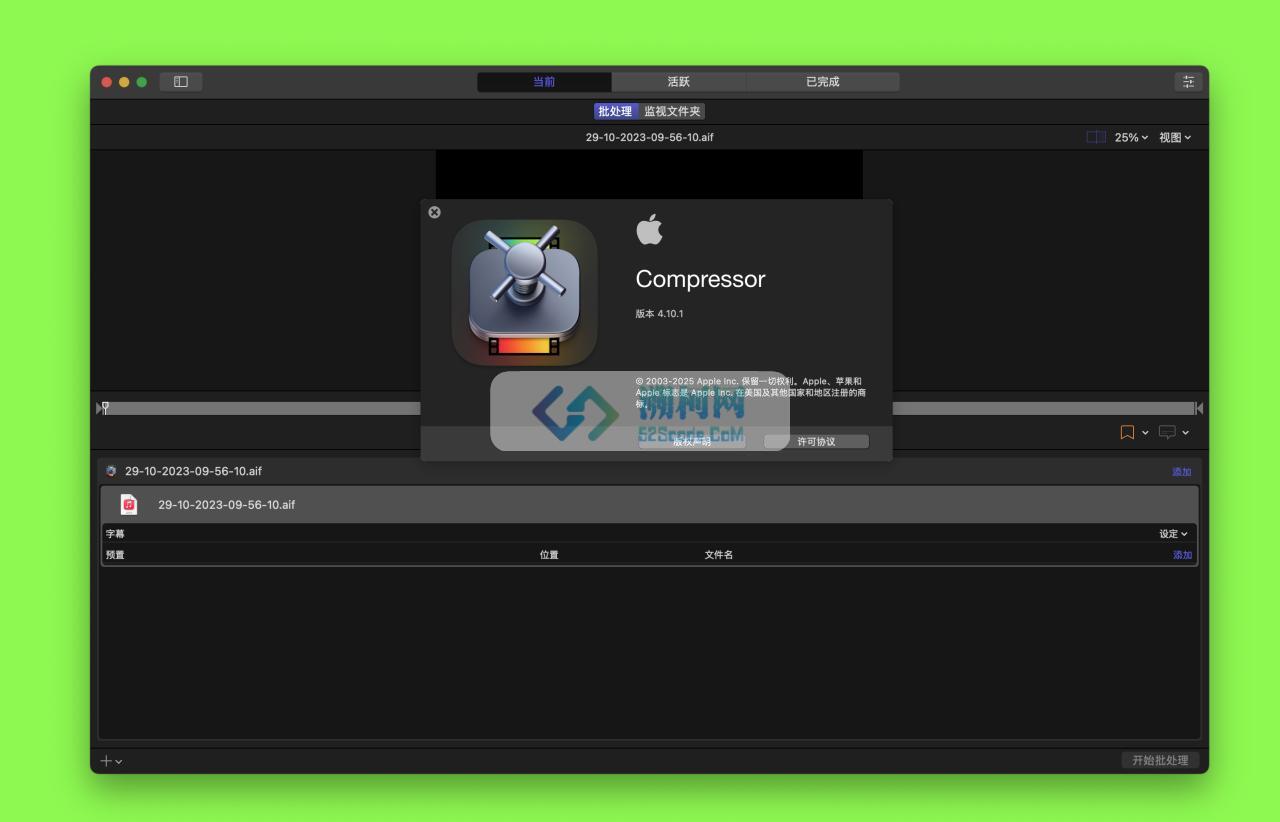
Task: Select the 活跃 tab
Action: 679,82
